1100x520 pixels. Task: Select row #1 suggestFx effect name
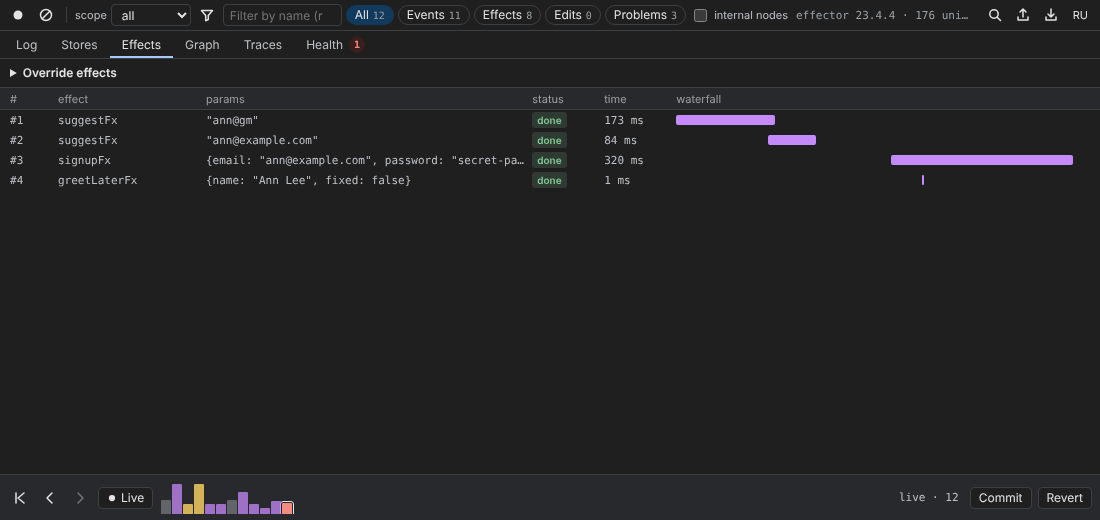(88, 120)
